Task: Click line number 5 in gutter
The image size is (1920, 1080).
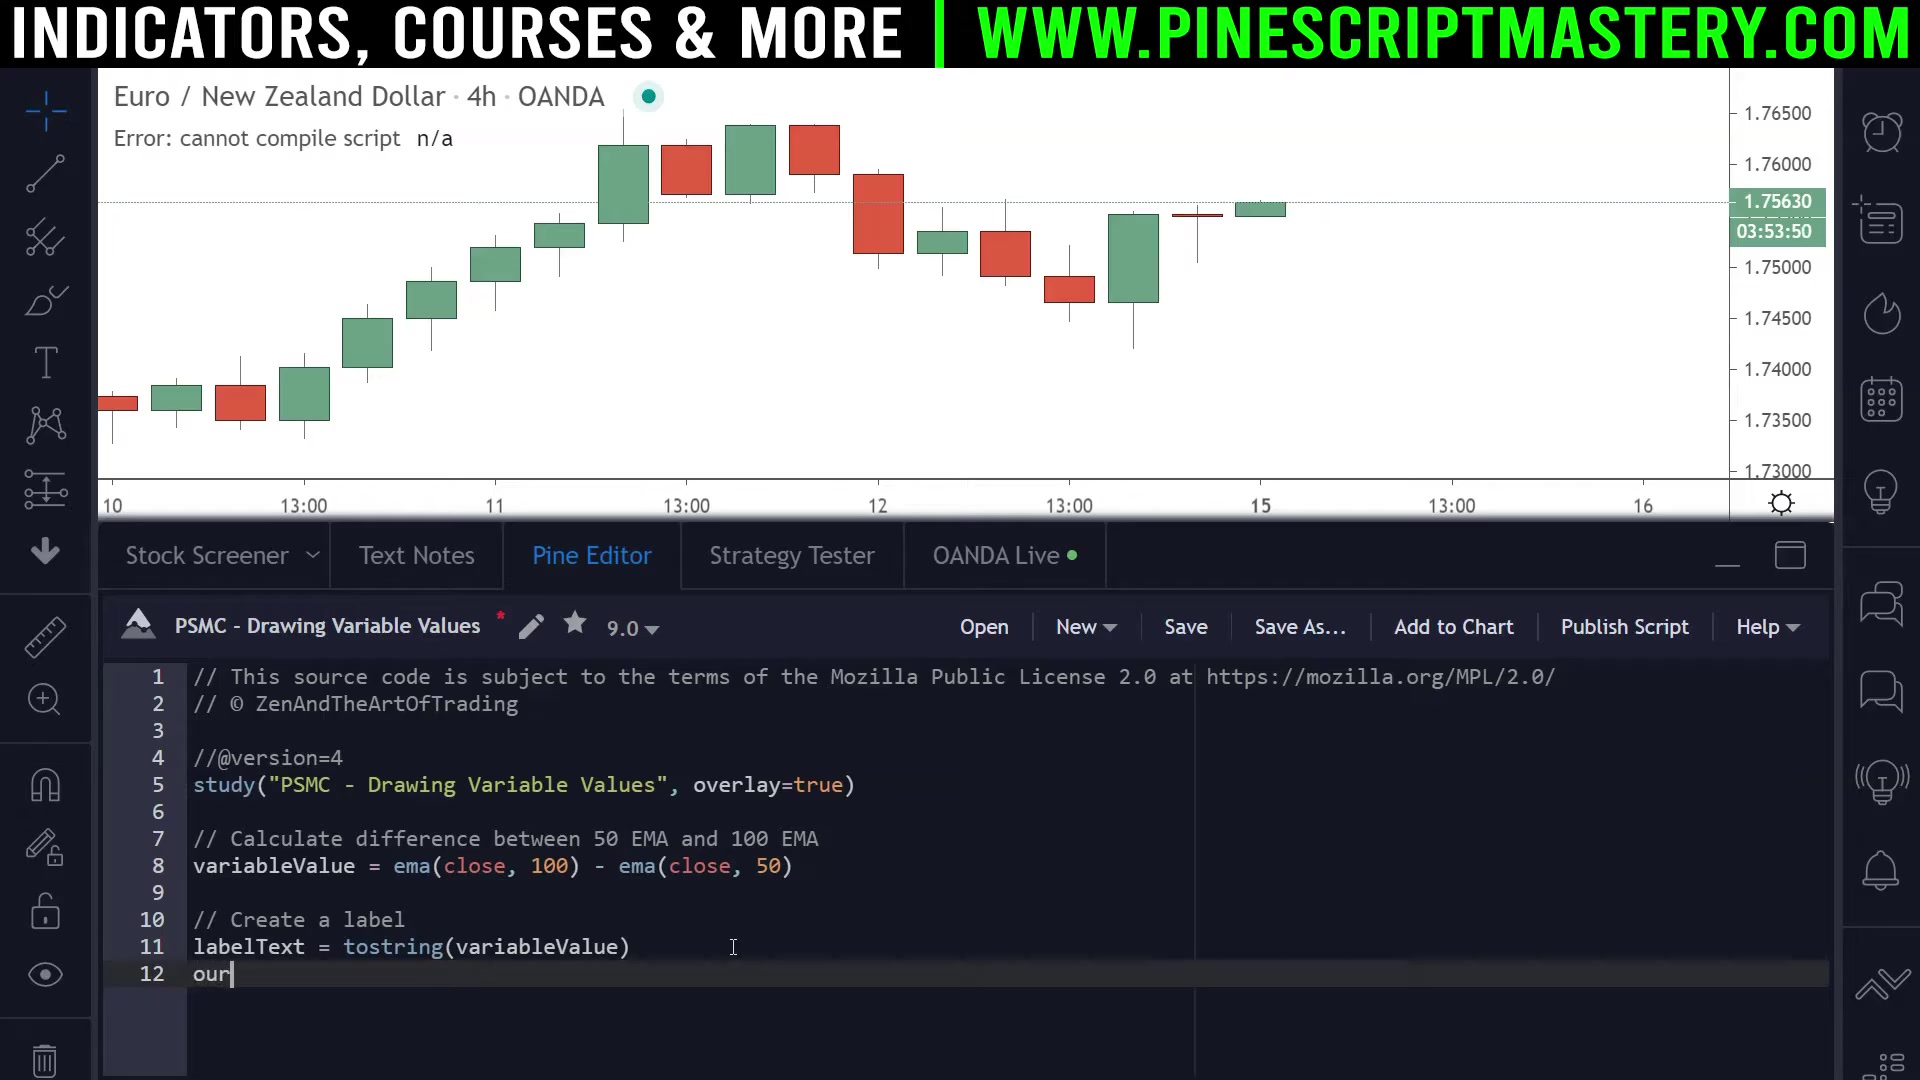Action: [x=158, y=785]
